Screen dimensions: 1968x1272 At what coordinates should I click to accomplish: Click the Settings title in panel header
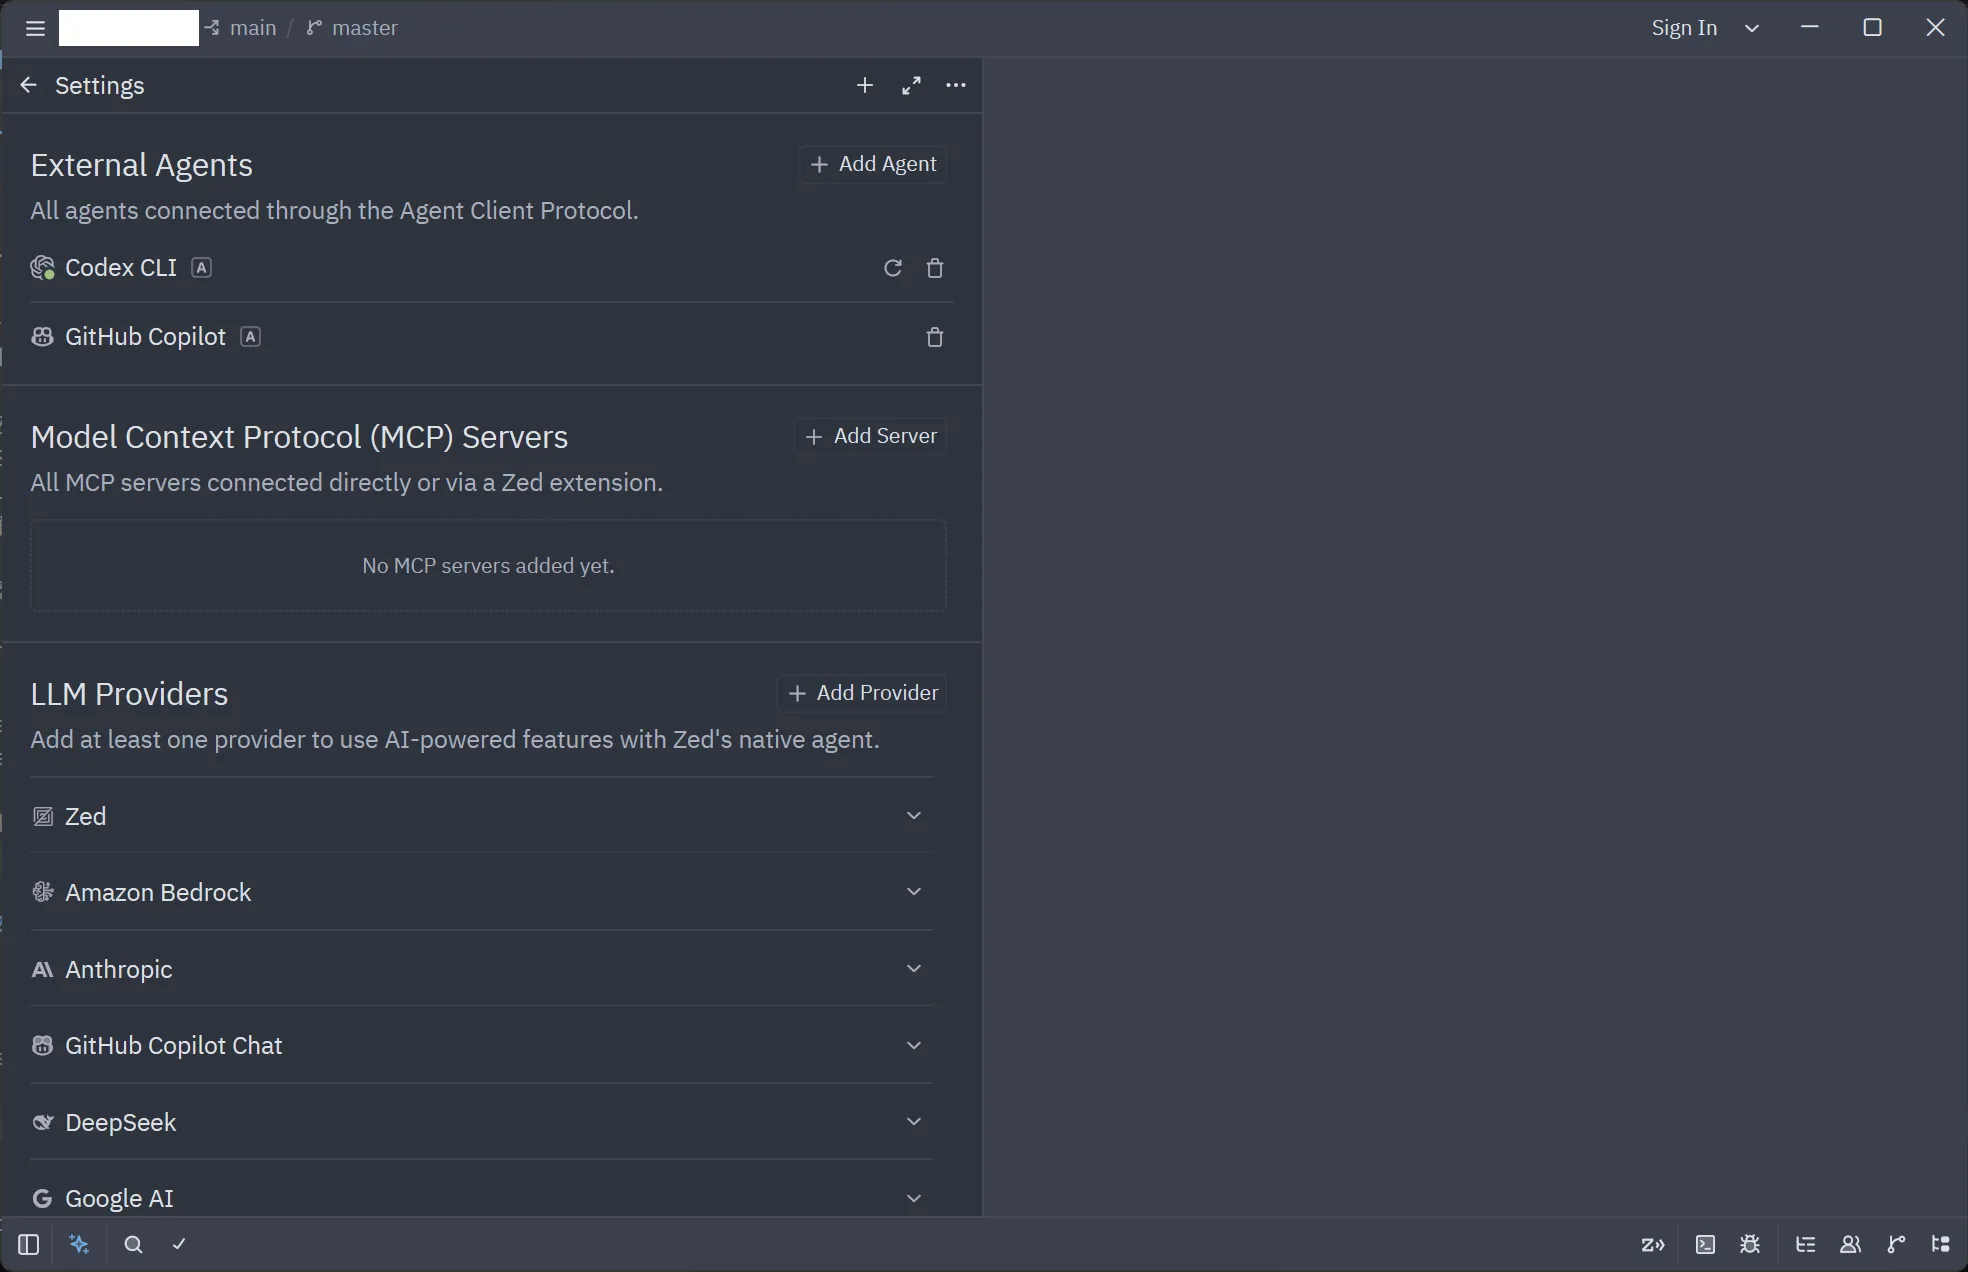(x=100, y=85)
